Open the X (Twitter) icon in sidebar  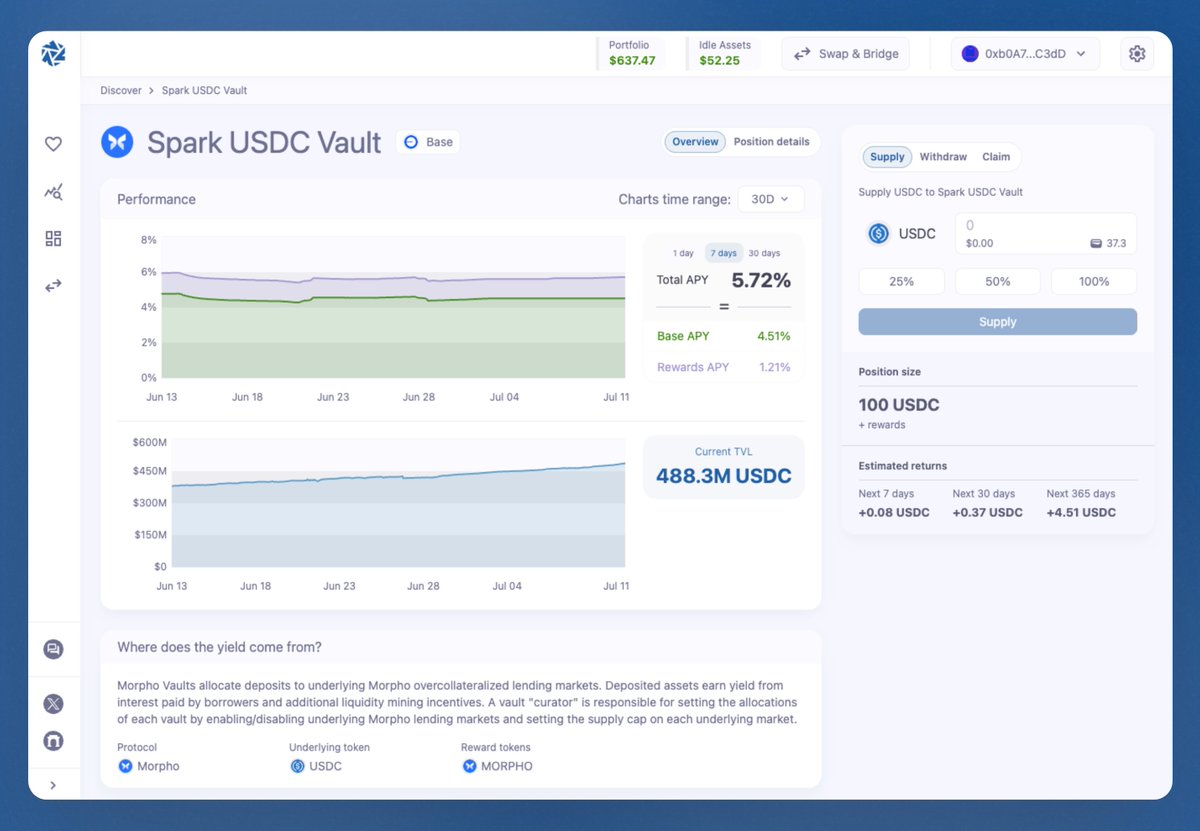[x=53, y=703]
